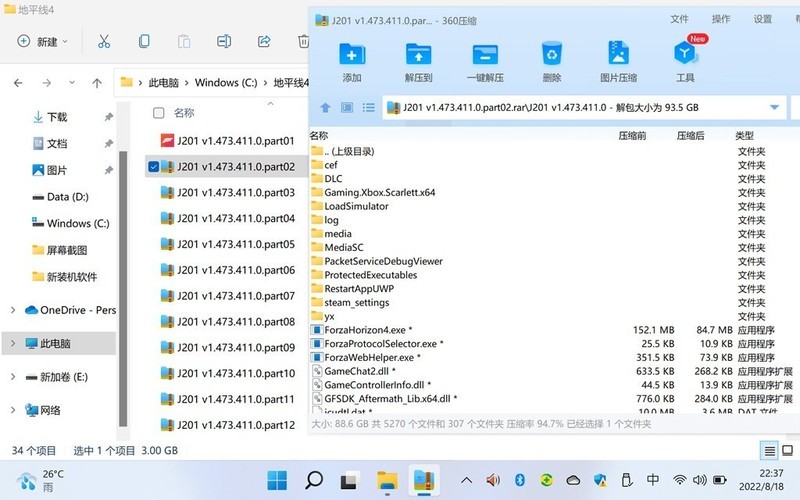Show hidden tray icons chevron on taskbar
The width and height of the screenshot is (800, 500).
coord(466,480)
